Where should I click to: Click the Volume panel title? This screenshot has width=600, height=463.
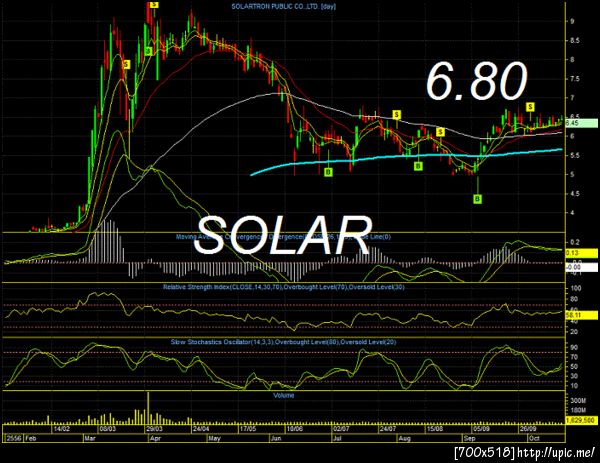(x=284, y=395)
